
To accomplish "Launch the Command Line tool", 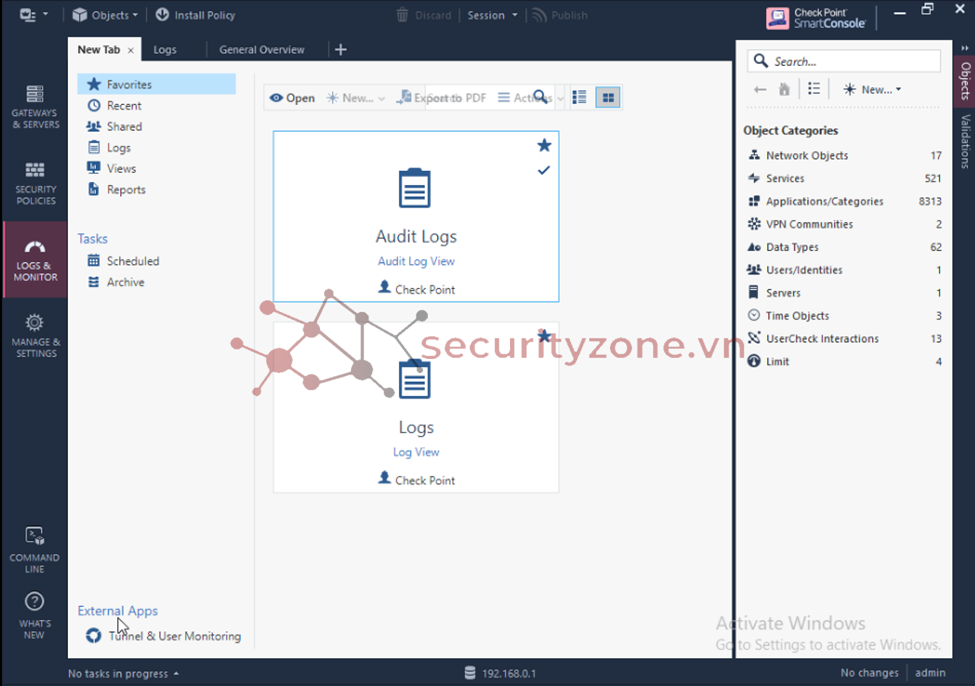I will [x=35, y=550].
